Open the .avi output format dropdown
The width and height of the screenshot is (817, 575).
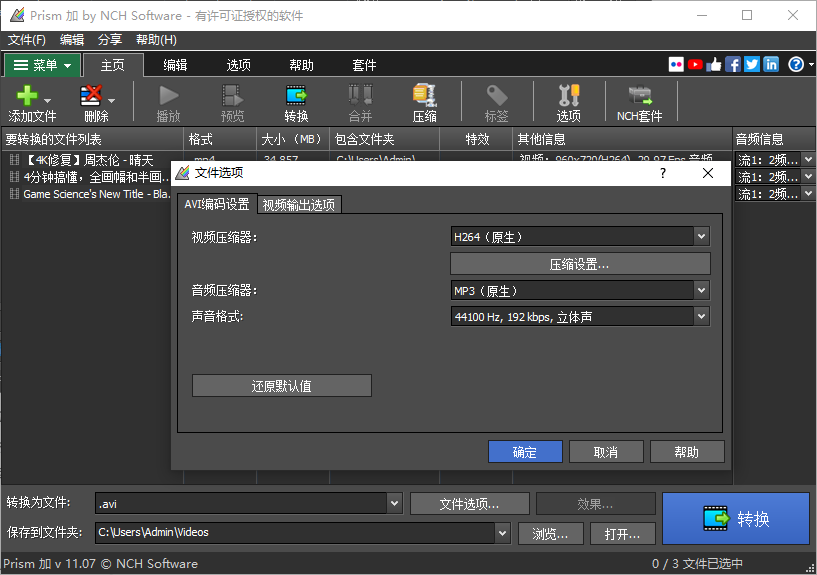tap(394, 503)
